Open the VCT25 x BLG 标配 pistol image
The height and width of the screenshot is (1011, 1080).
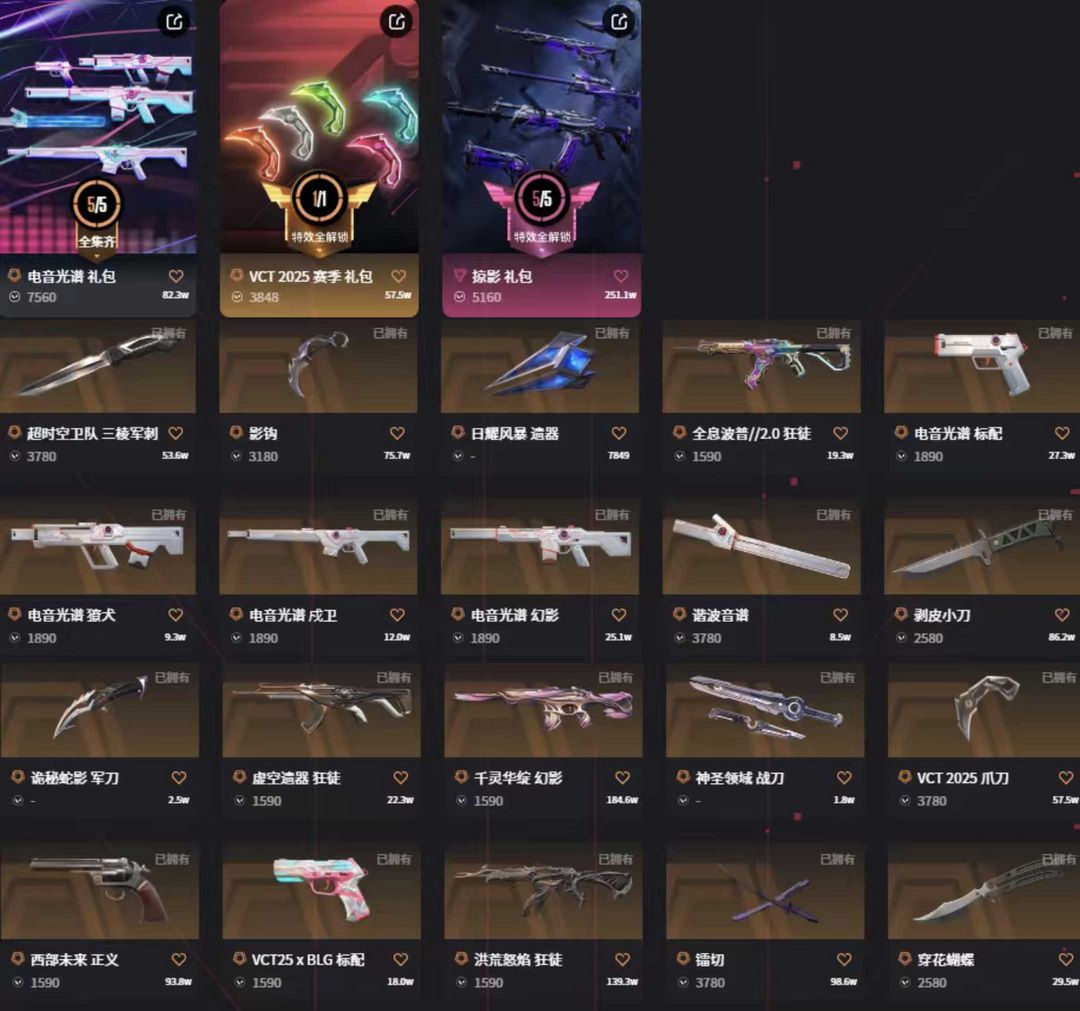pos(321,892)
